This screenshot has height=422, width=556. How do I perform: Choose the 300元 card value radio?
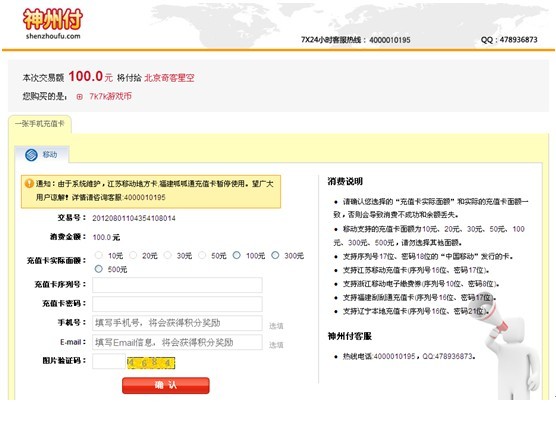pos(275,255)
